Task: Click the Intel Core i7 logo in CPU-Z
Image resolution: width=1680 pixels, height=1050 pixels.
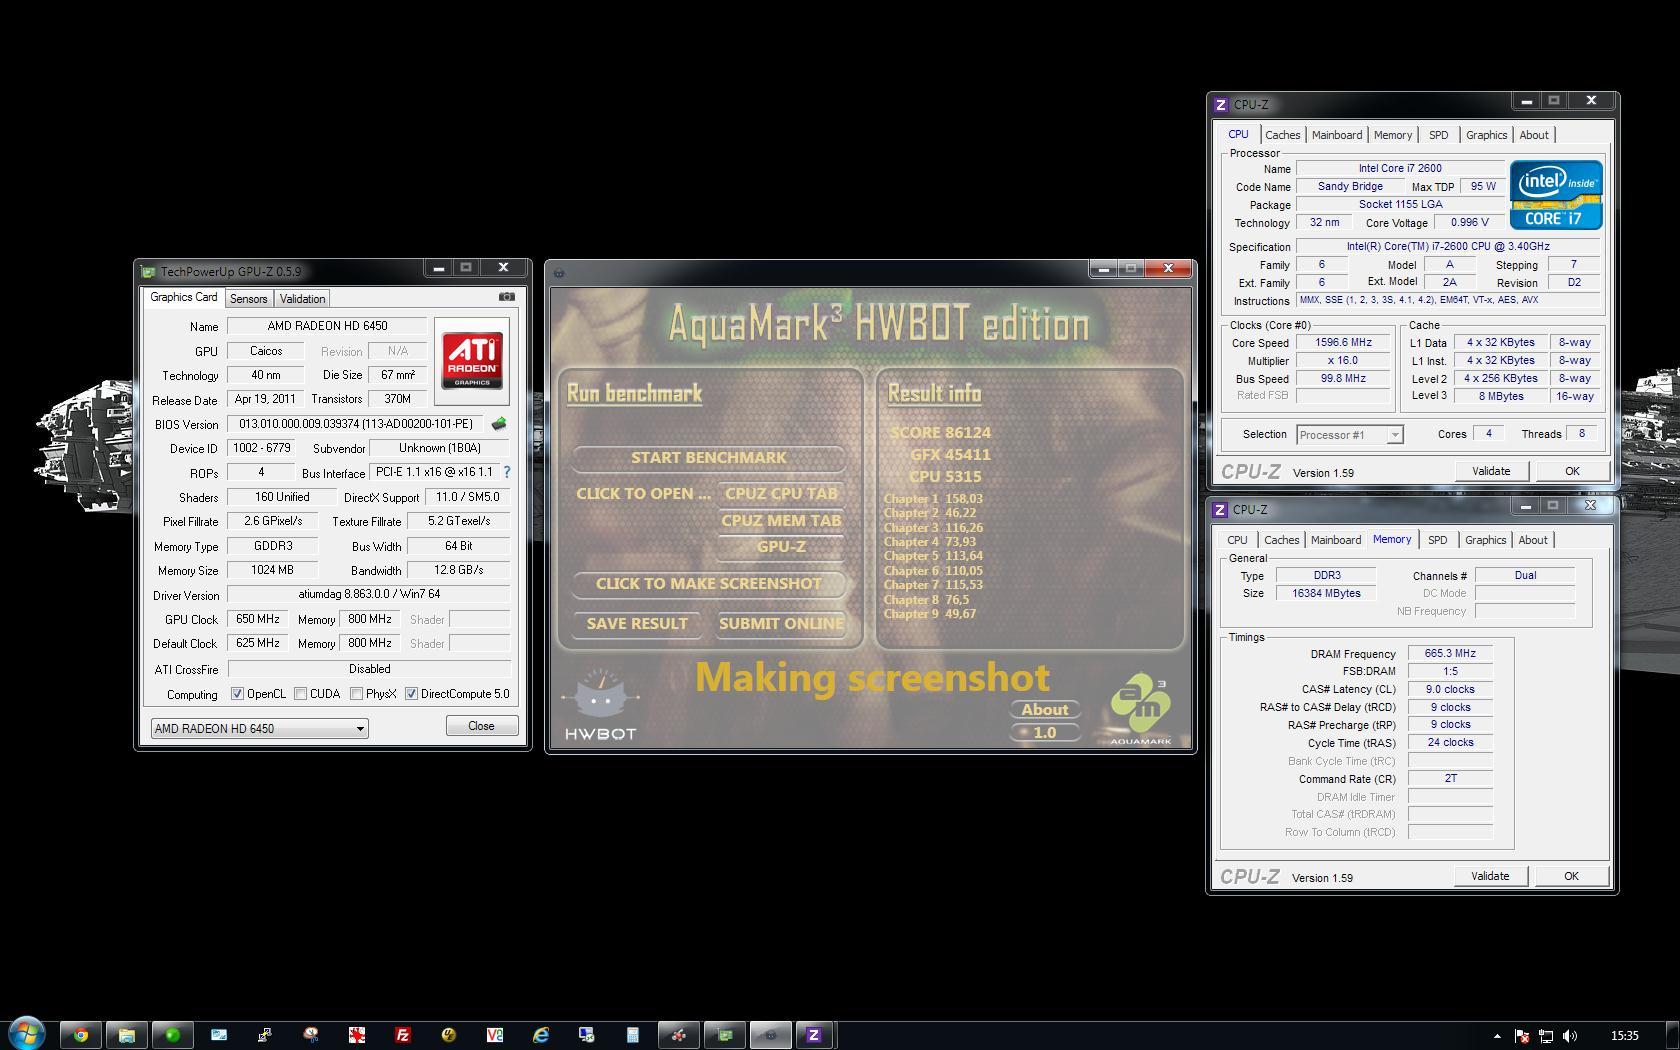Action: pyautogui.click(x=1556, y=195)
